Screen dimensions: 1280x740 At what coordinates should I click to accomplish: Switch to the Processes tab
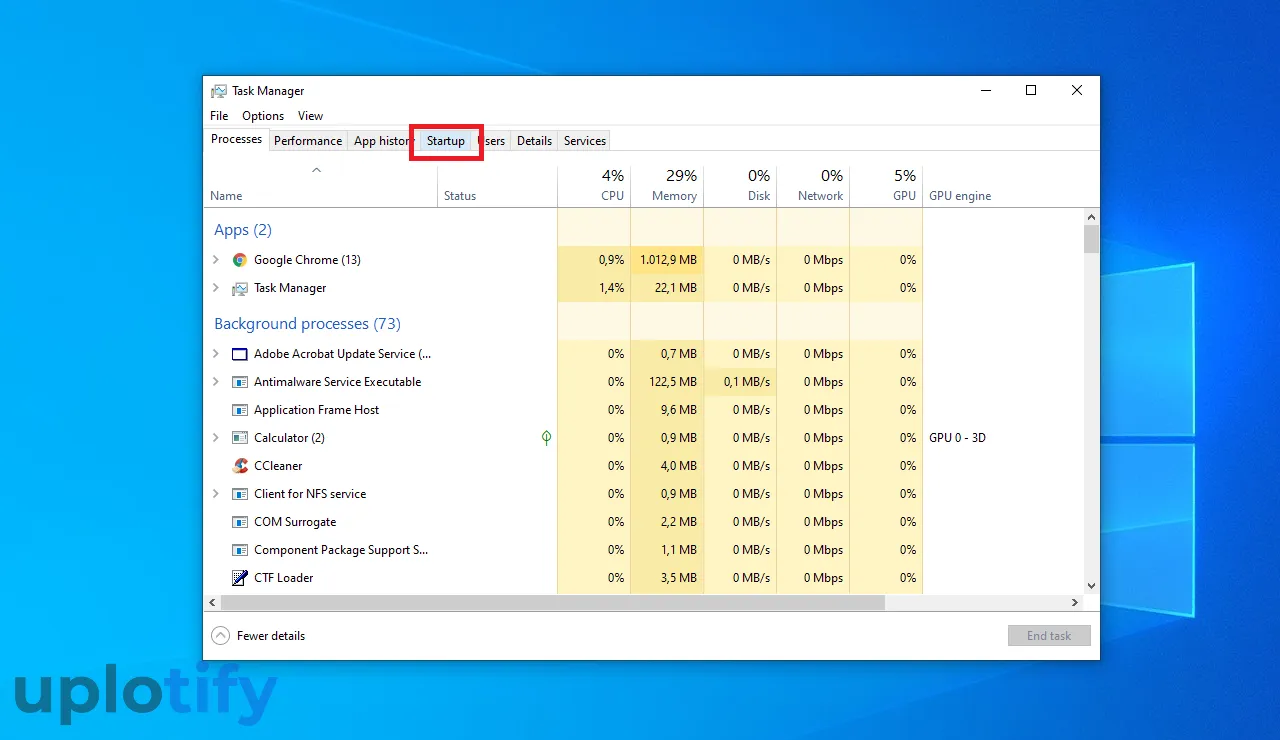(x=237, y=140)
